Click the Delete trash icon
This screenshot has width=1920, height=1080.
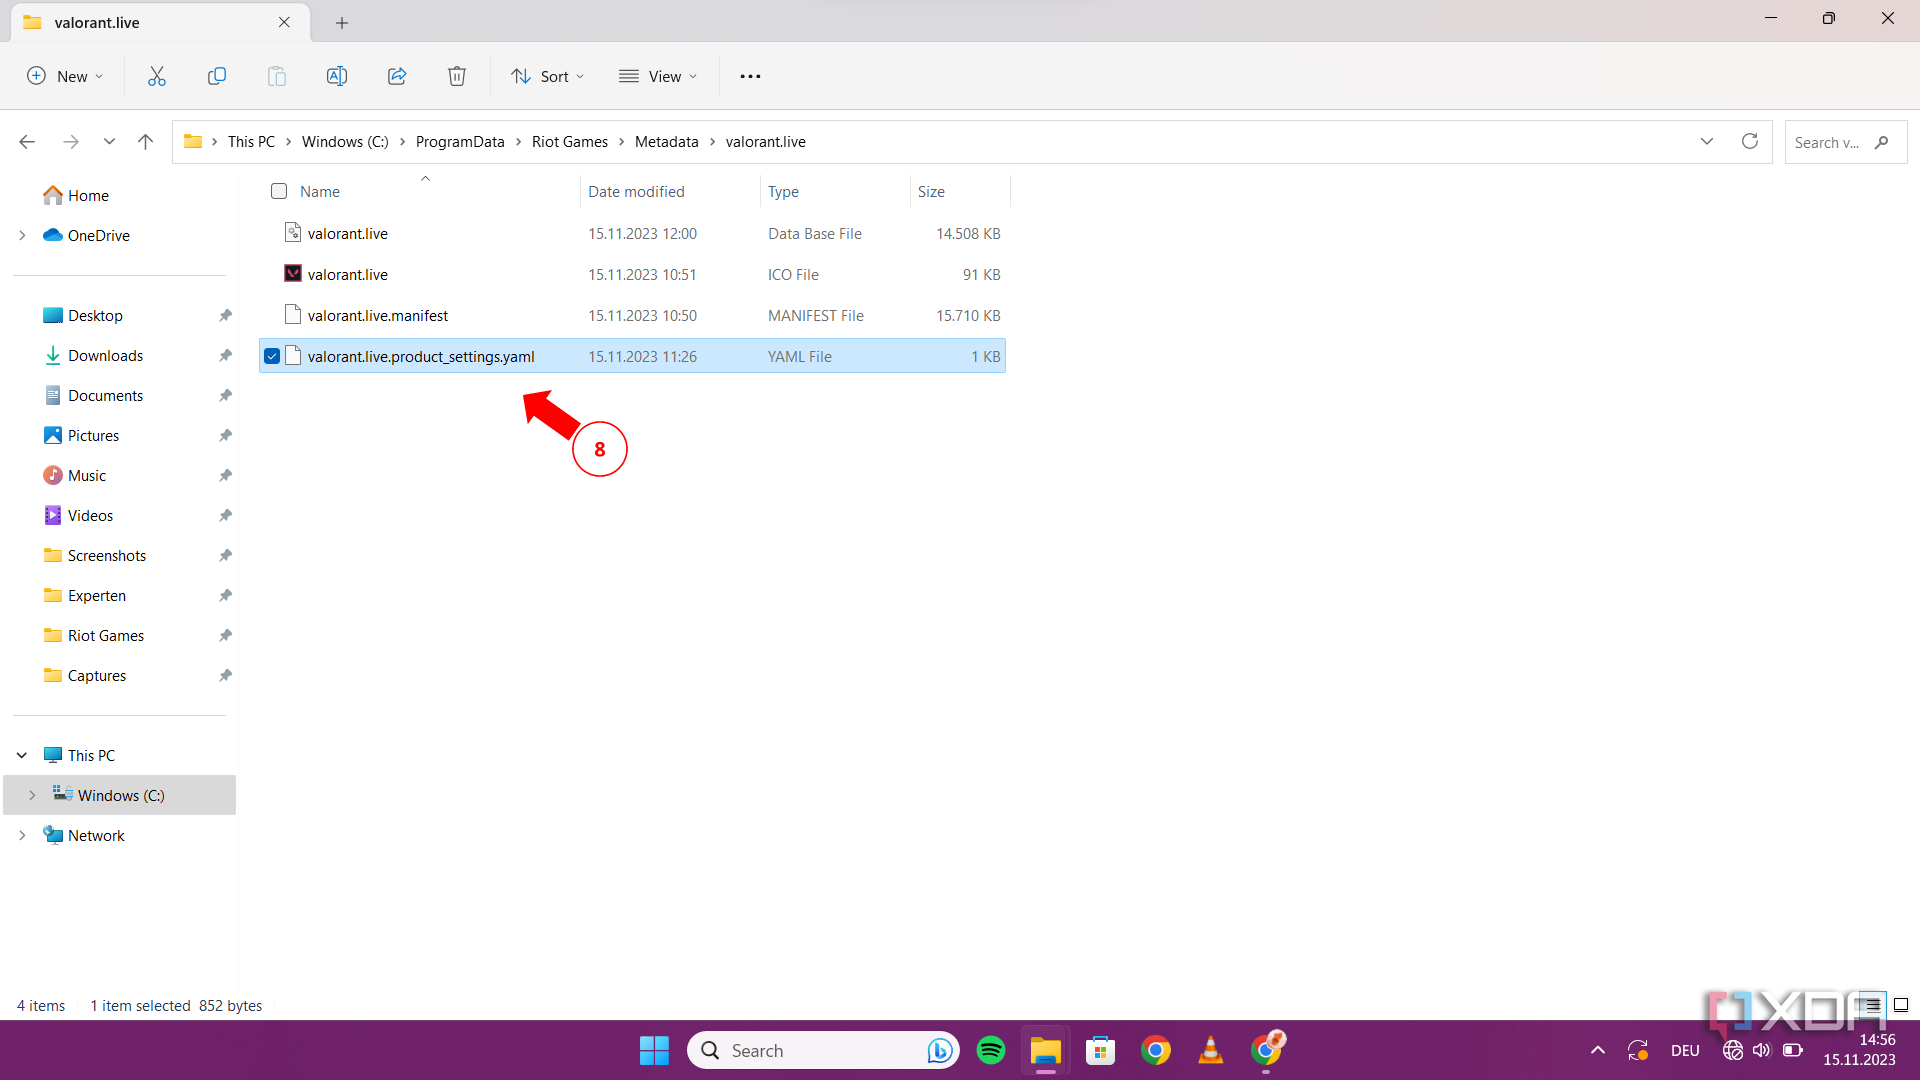(457, 76)
